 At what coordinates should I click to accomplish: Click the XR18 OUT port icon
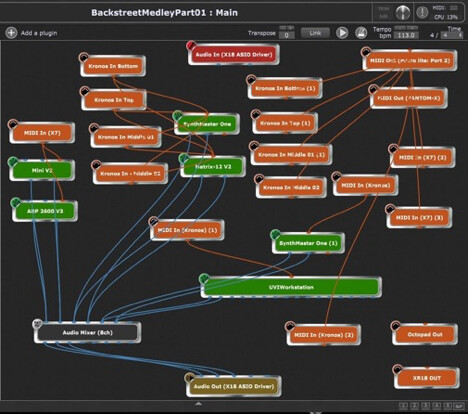397,369
